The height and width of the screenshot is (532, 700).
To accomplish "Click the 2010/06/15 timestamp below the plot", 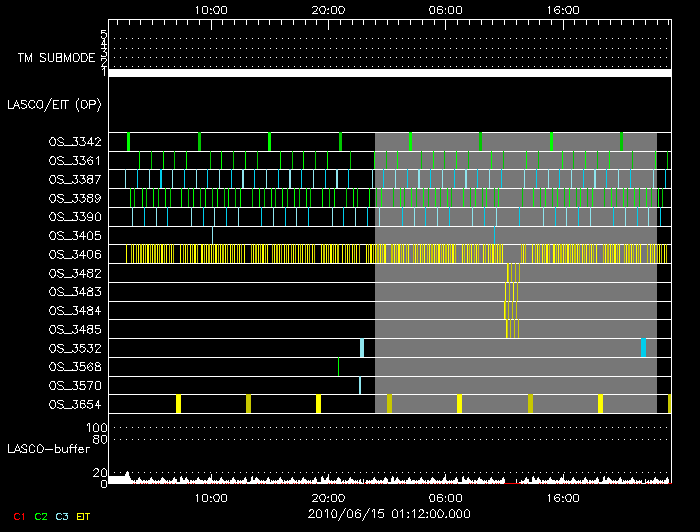I will 388,514.
